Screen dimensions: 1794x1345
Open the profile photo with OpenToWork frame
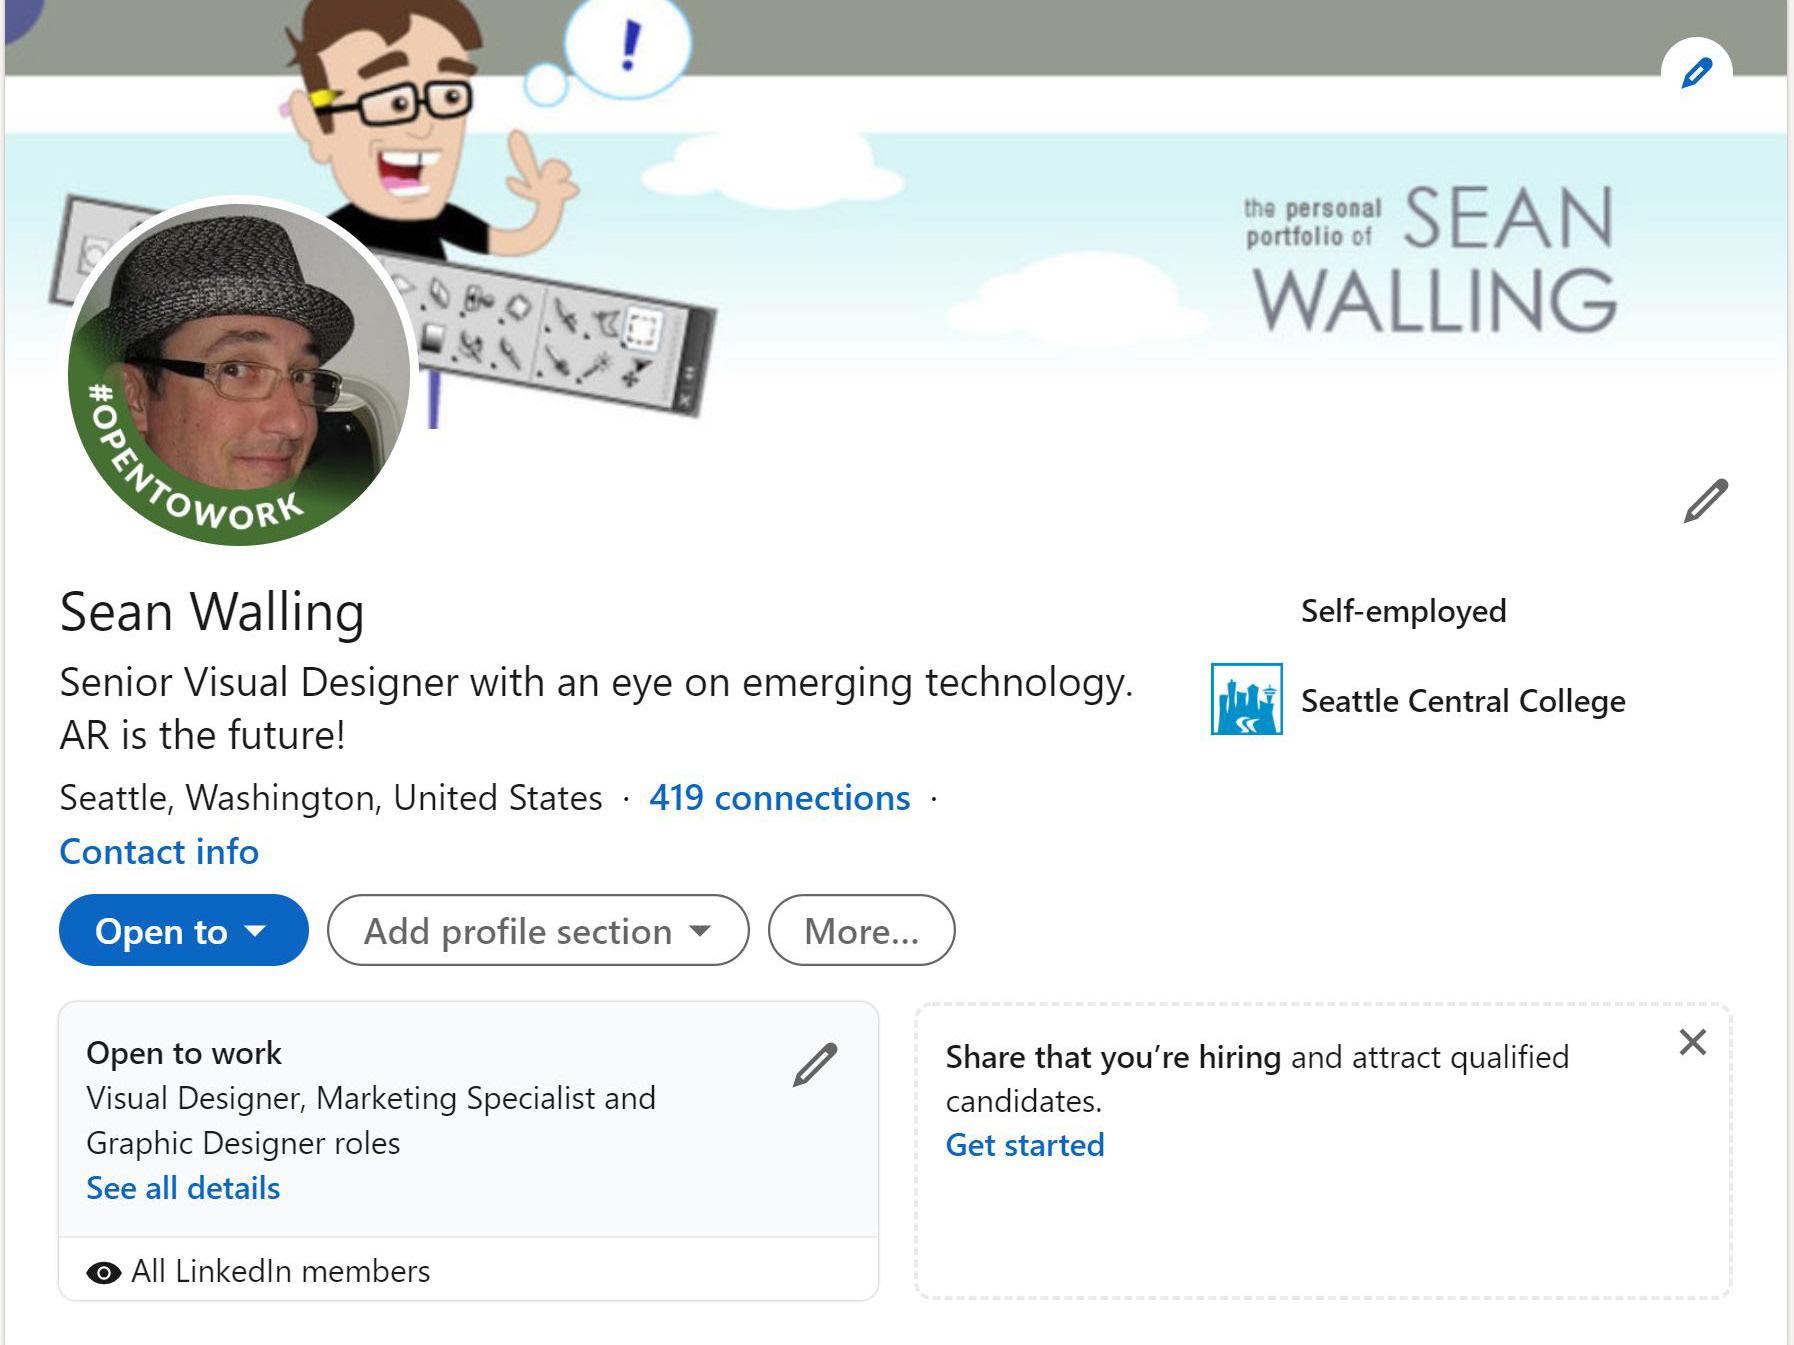tap(240, 372)
